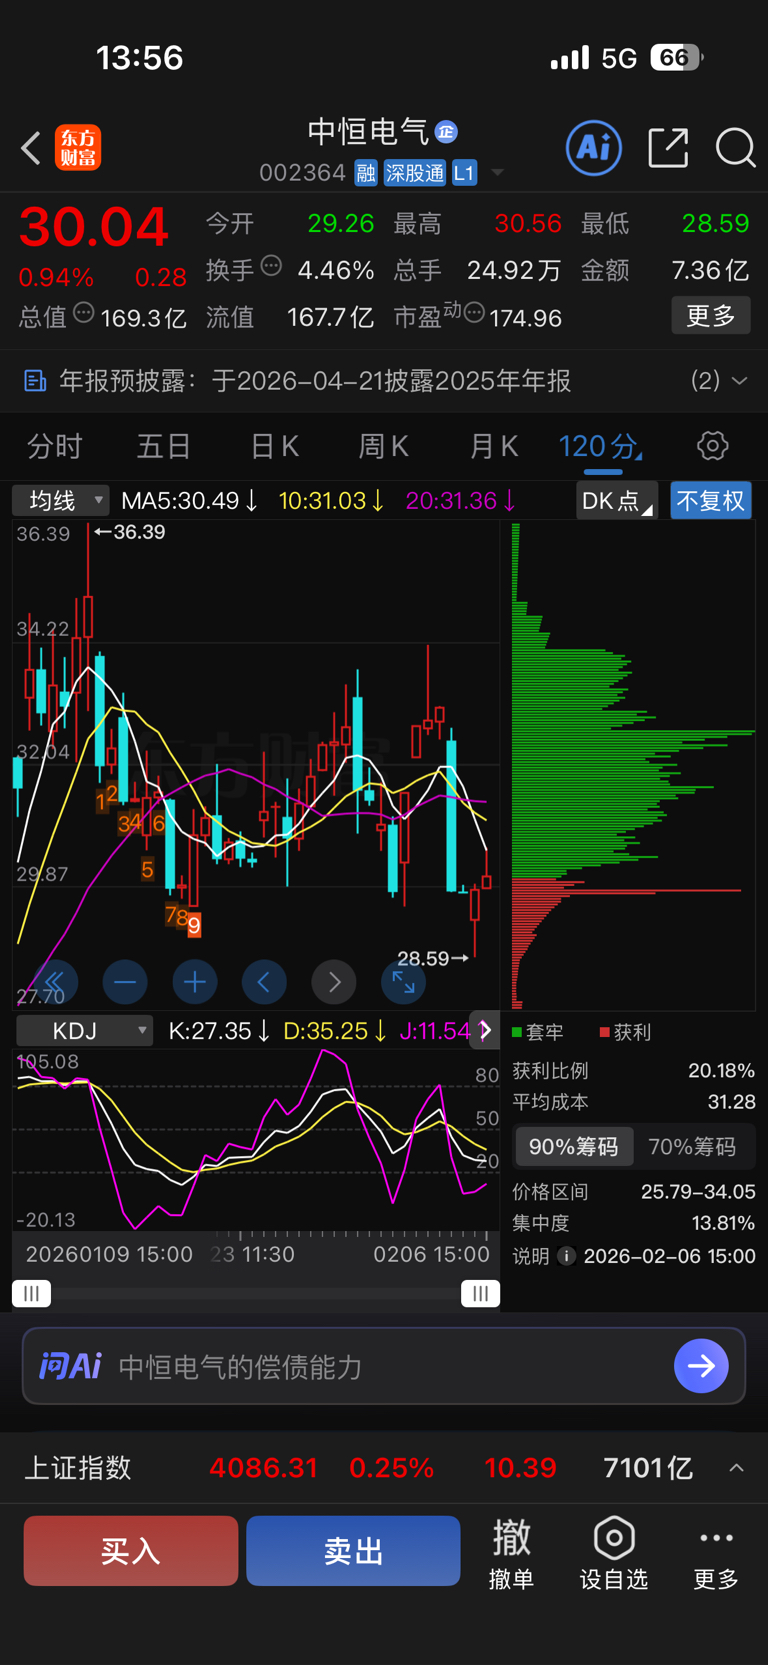Open the annual report disclosure notice

pos(385,381)
